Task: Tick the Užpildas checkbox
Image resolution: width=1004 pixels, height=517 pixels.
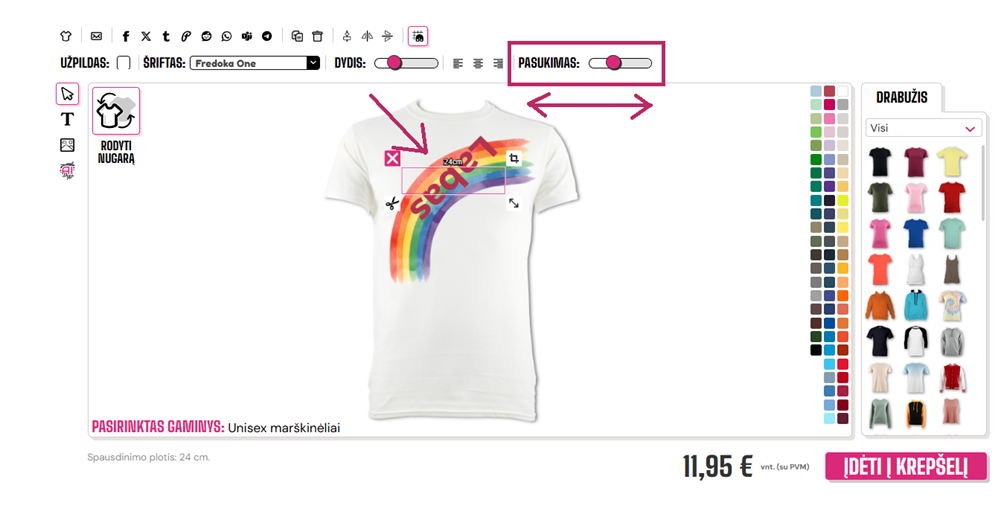Action: click(x=124, y=63)
